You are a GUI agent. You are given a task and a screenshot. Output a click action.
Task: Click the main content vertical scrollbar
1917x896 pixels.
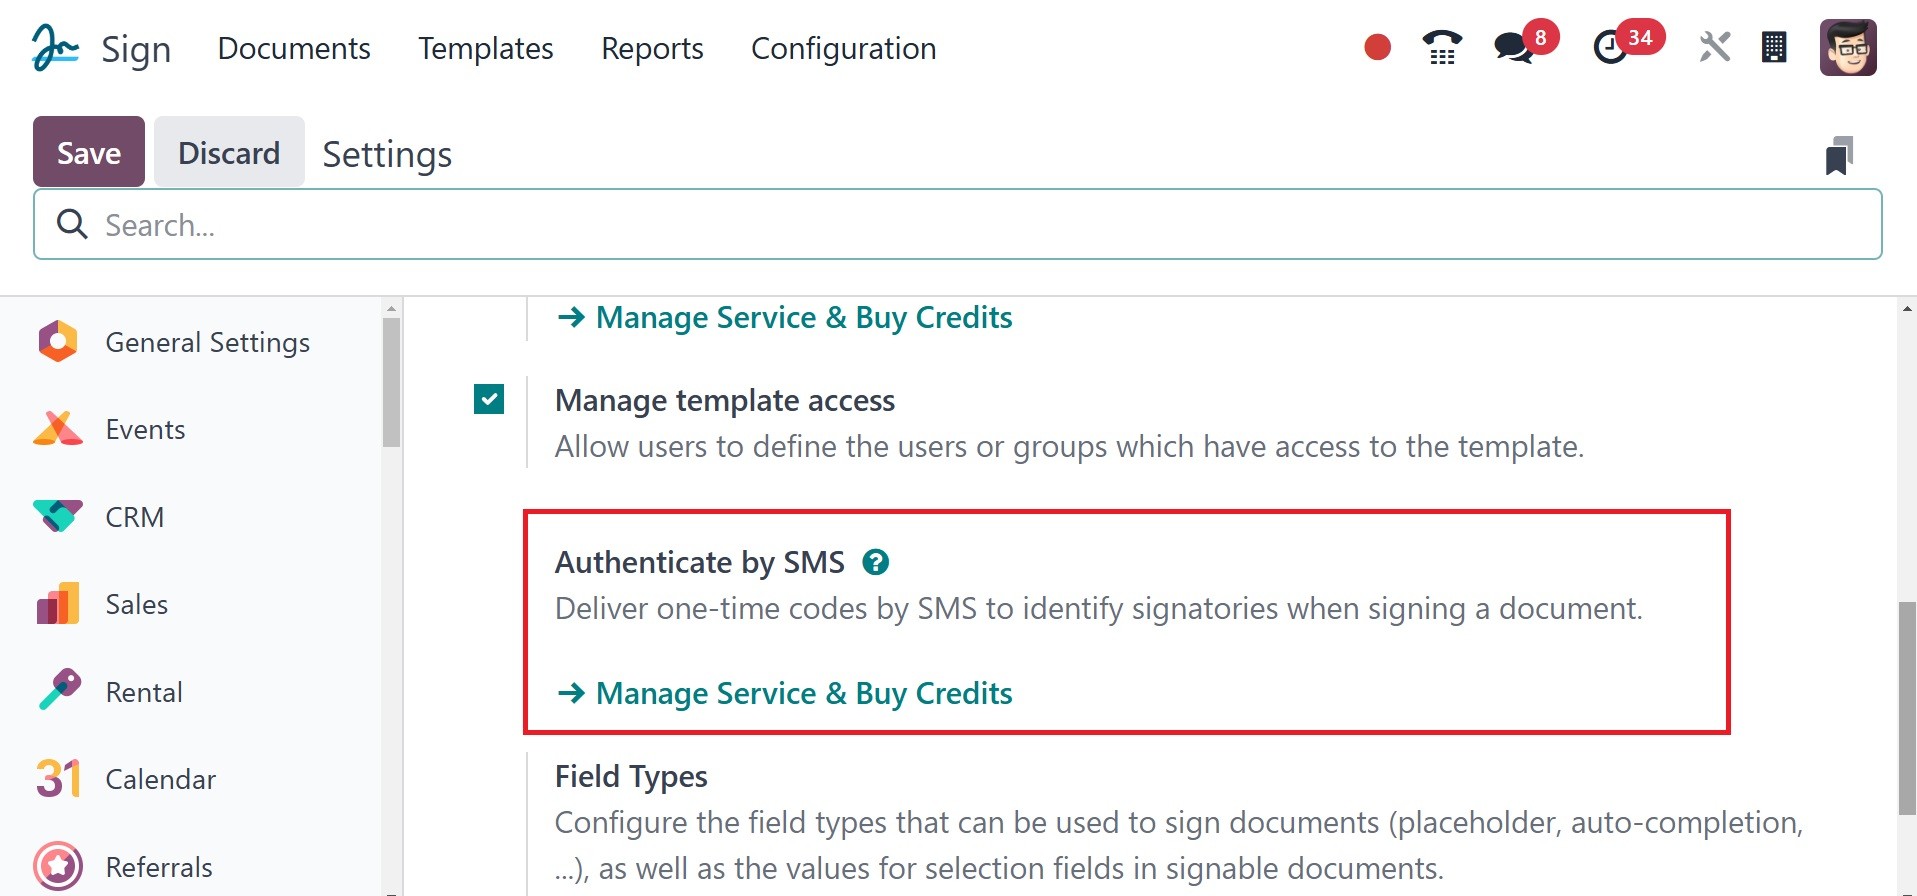click(x=1906, y=708)
